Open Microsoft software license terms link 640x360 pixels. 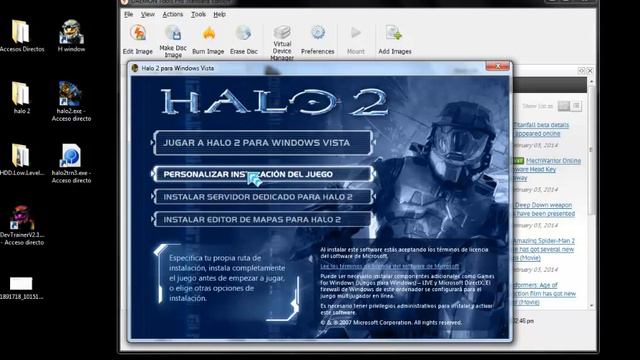pos(389,266)
